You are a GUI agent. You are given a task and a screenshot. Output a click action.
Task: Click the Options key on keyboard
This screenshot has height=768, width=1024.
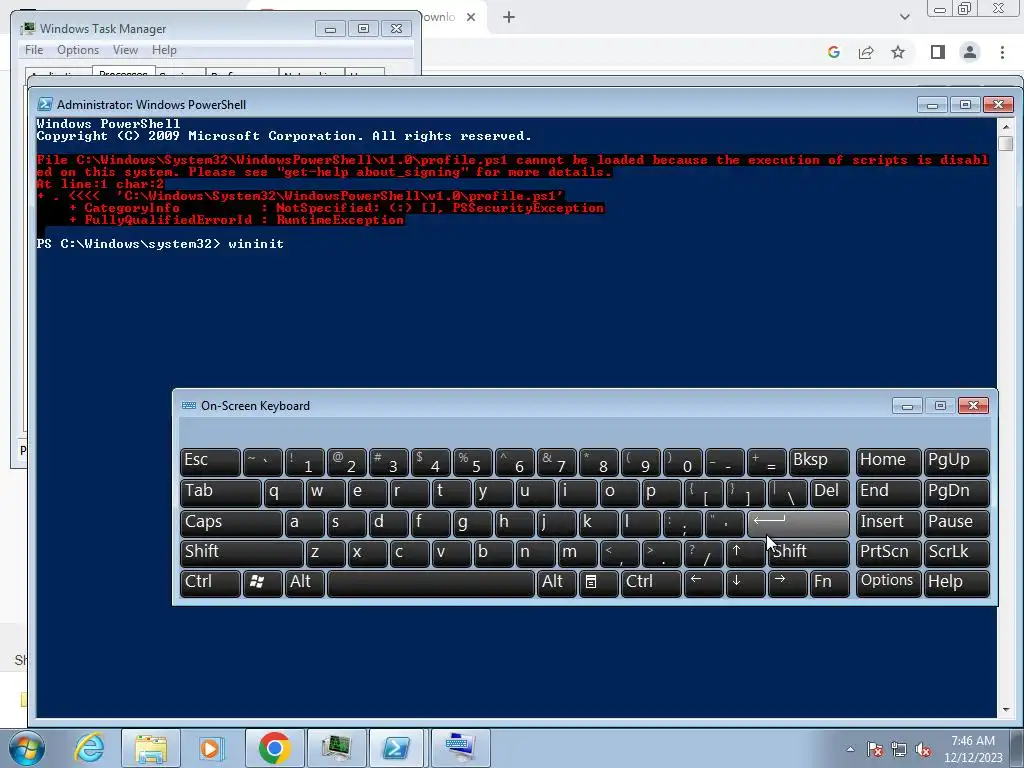point(888,583)
